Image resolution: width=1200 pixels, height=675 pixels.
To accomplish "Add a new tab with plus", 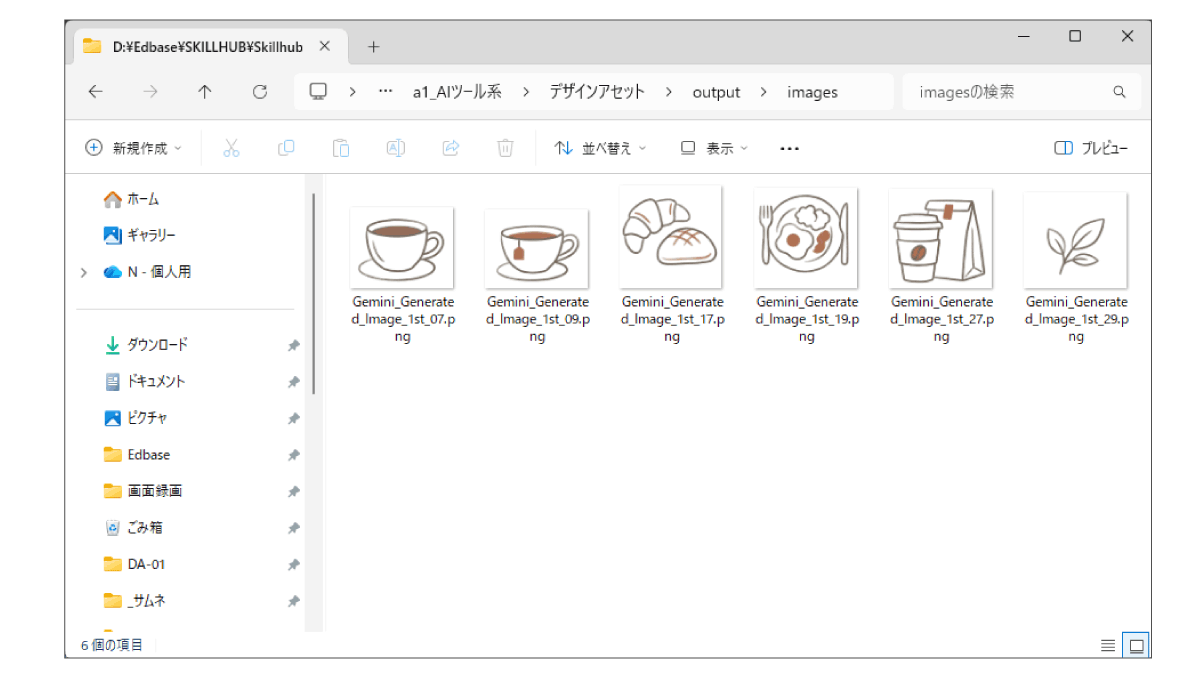I will coord(374,46).
